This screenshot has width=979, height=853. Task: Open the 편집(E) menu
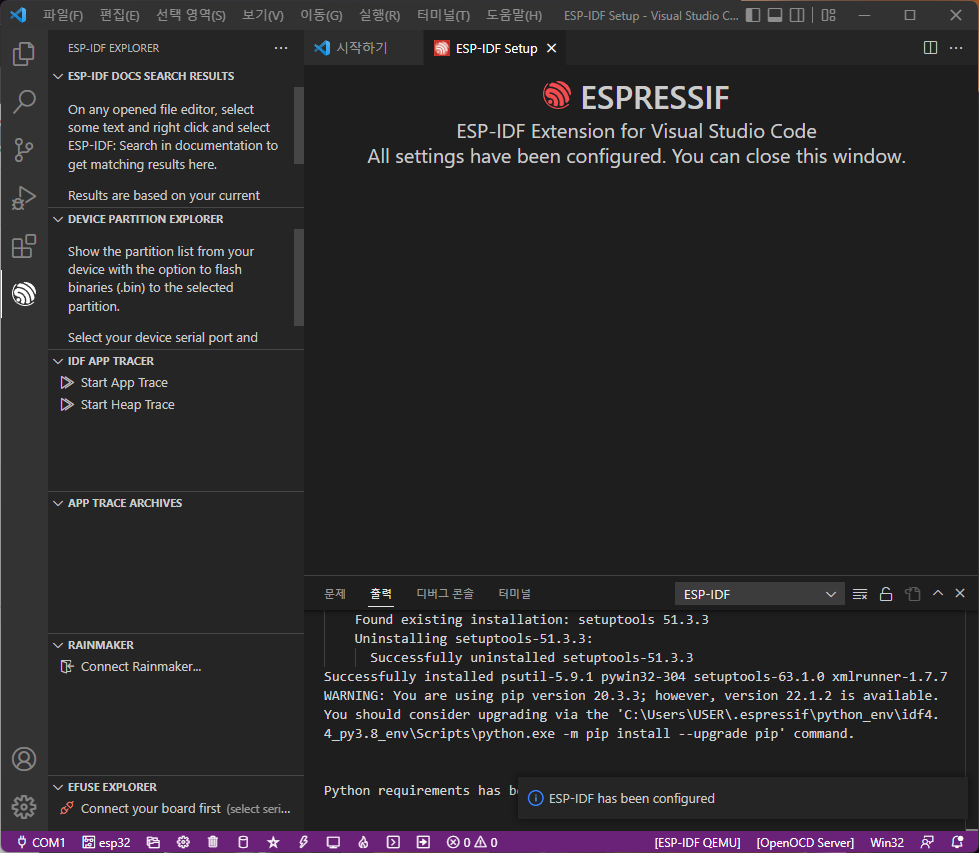pos(119,15)
